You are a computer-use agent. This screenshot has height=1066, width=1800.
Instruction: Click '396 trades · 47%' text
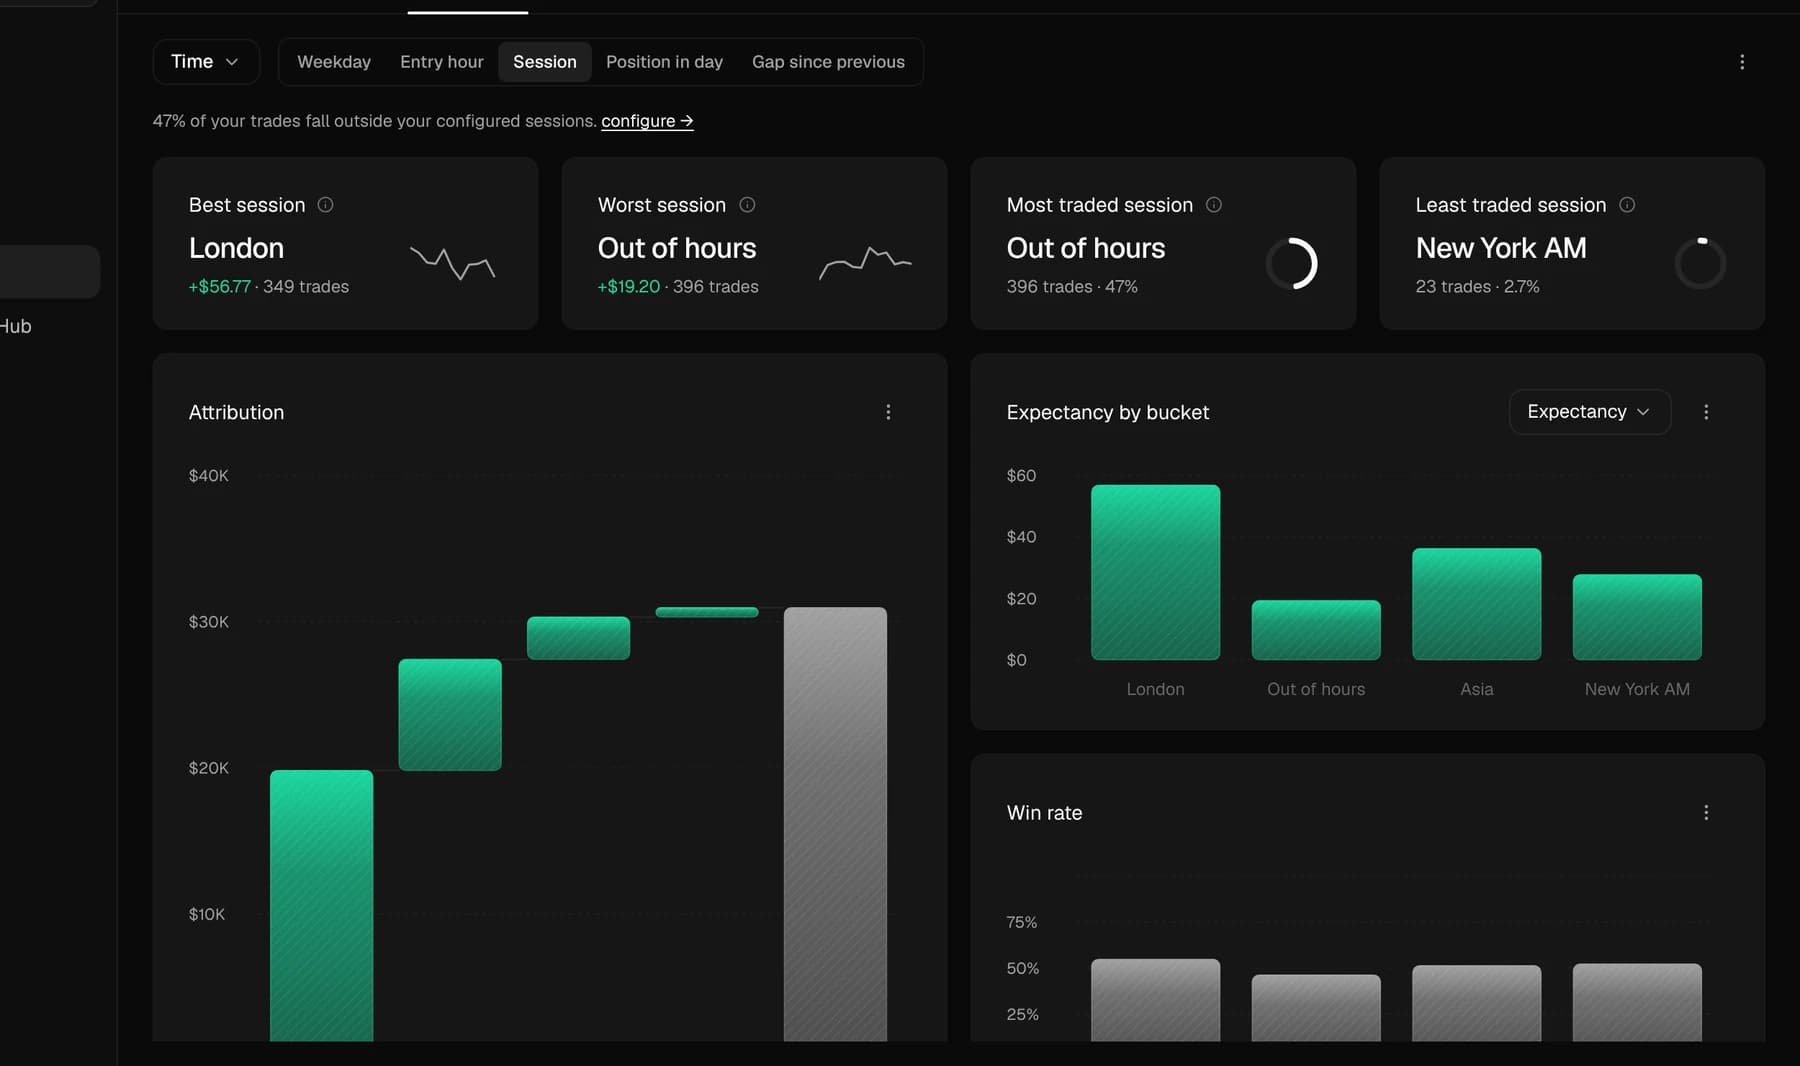(x=1072, y=287)
